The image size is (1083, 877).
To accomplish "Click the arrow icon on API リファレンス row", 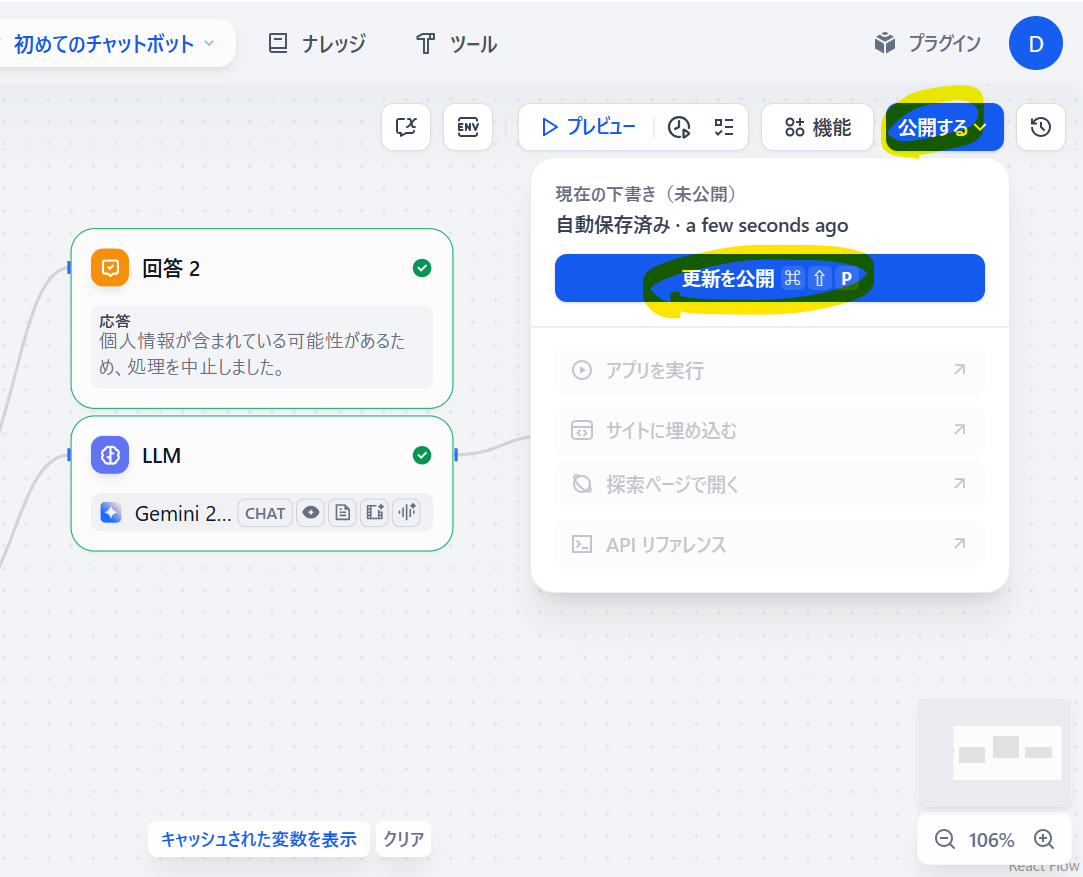I will pyautogui.click(x=959, y=543).
